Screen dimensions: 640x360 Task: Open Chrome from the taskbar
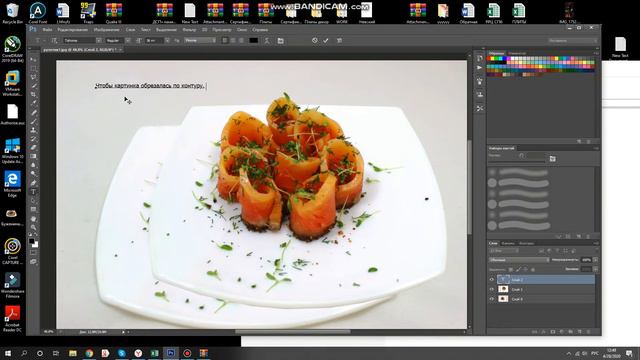89,353
